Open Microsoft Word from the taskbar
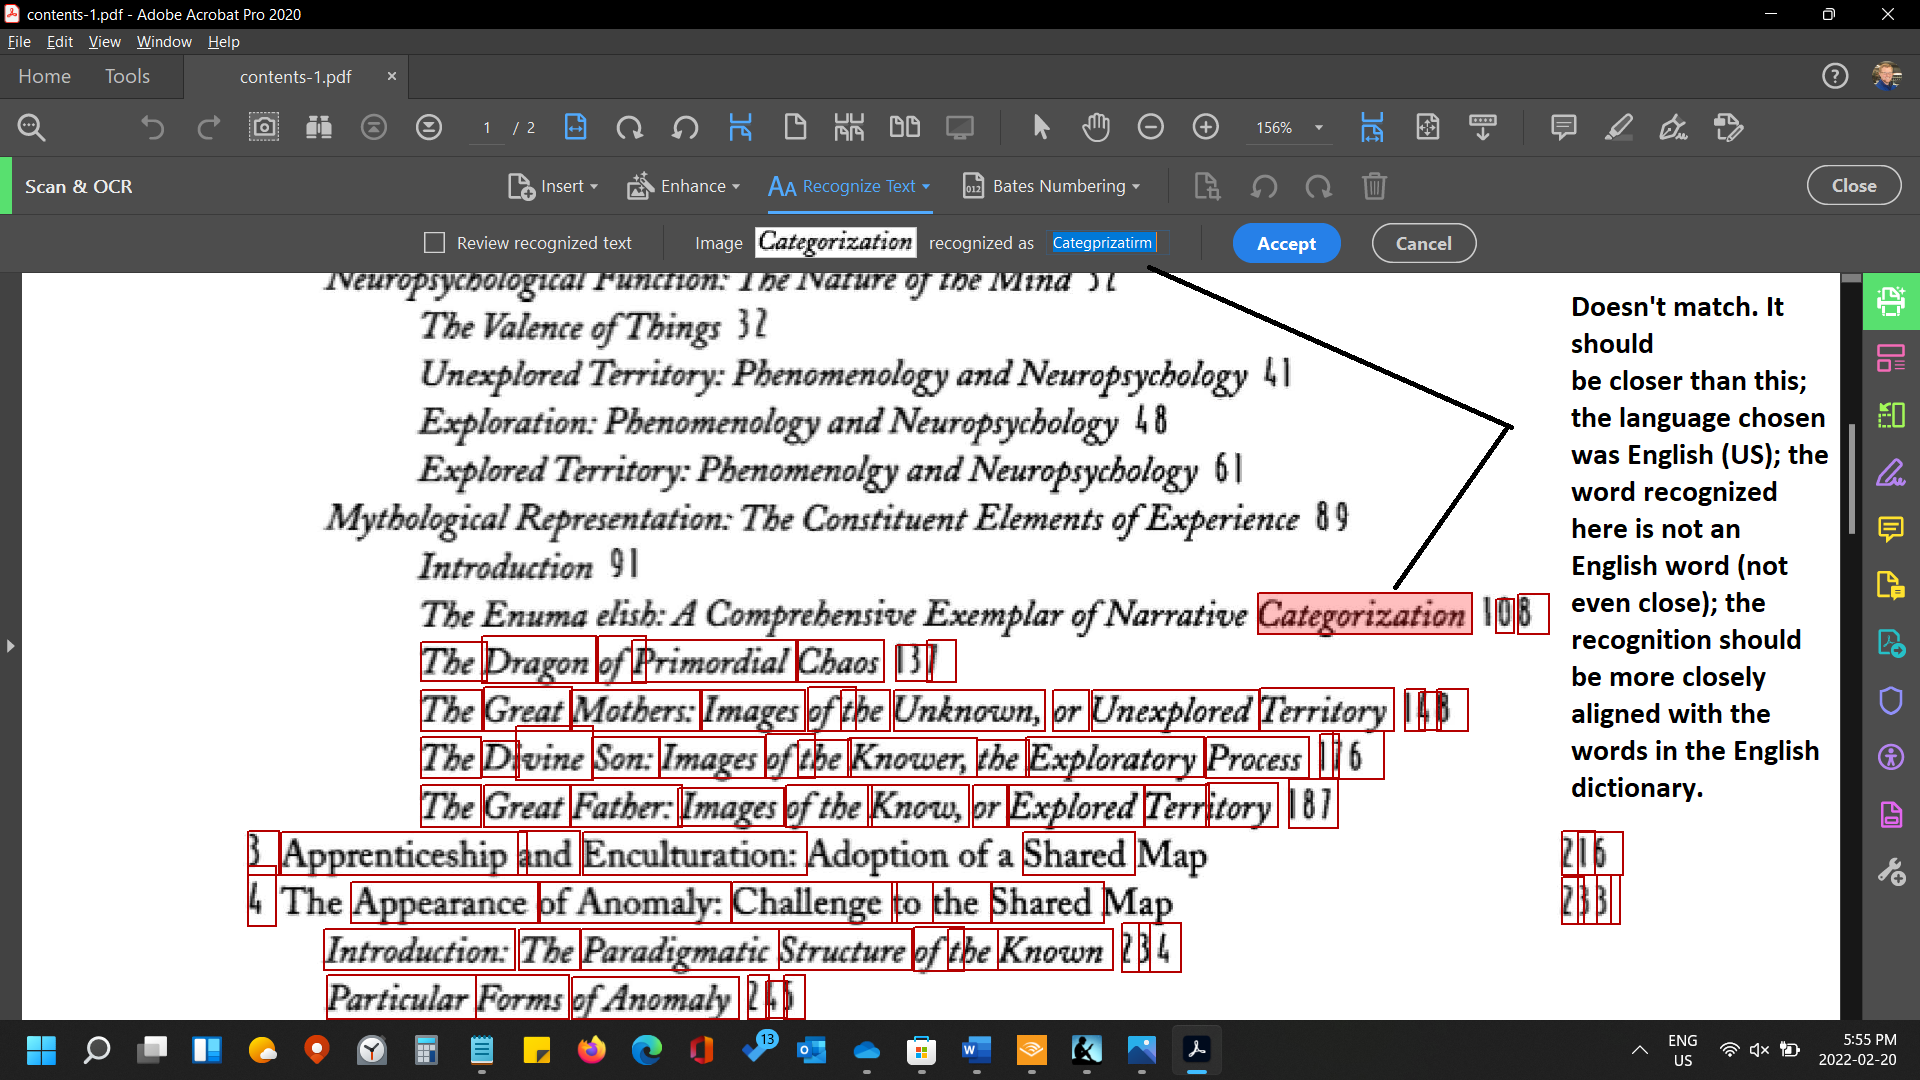This screenshot has width=1920, height=1080. pyautogui.click(x=975, y=1050)
